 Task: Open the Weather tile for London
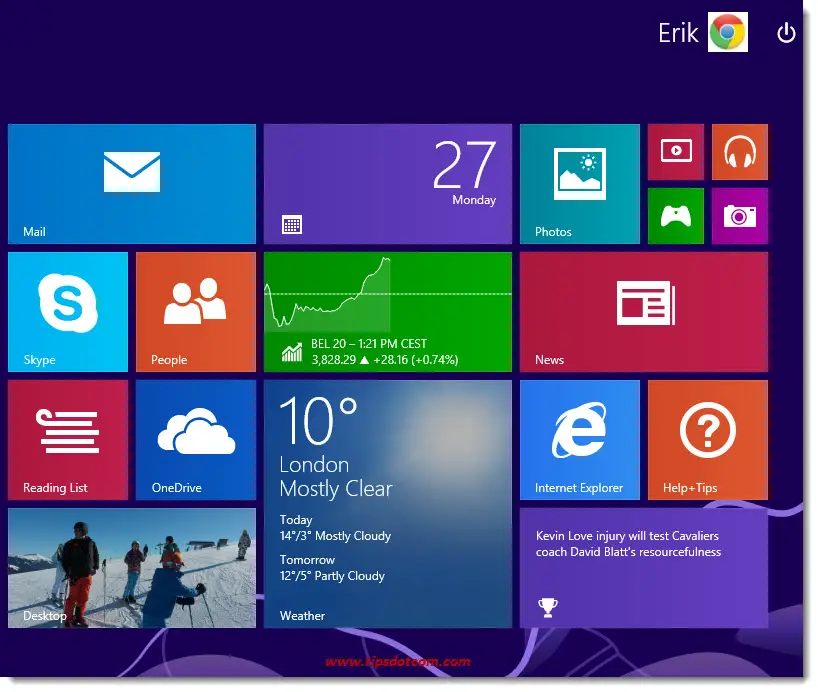[388, 504]
